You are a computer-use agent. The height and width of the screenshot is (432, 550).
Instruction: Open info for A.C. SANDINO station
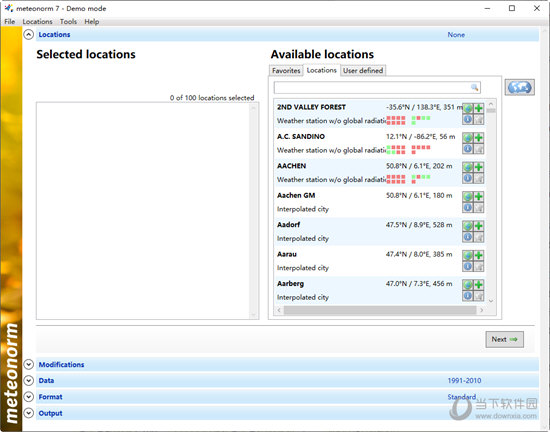pos(468,149)
